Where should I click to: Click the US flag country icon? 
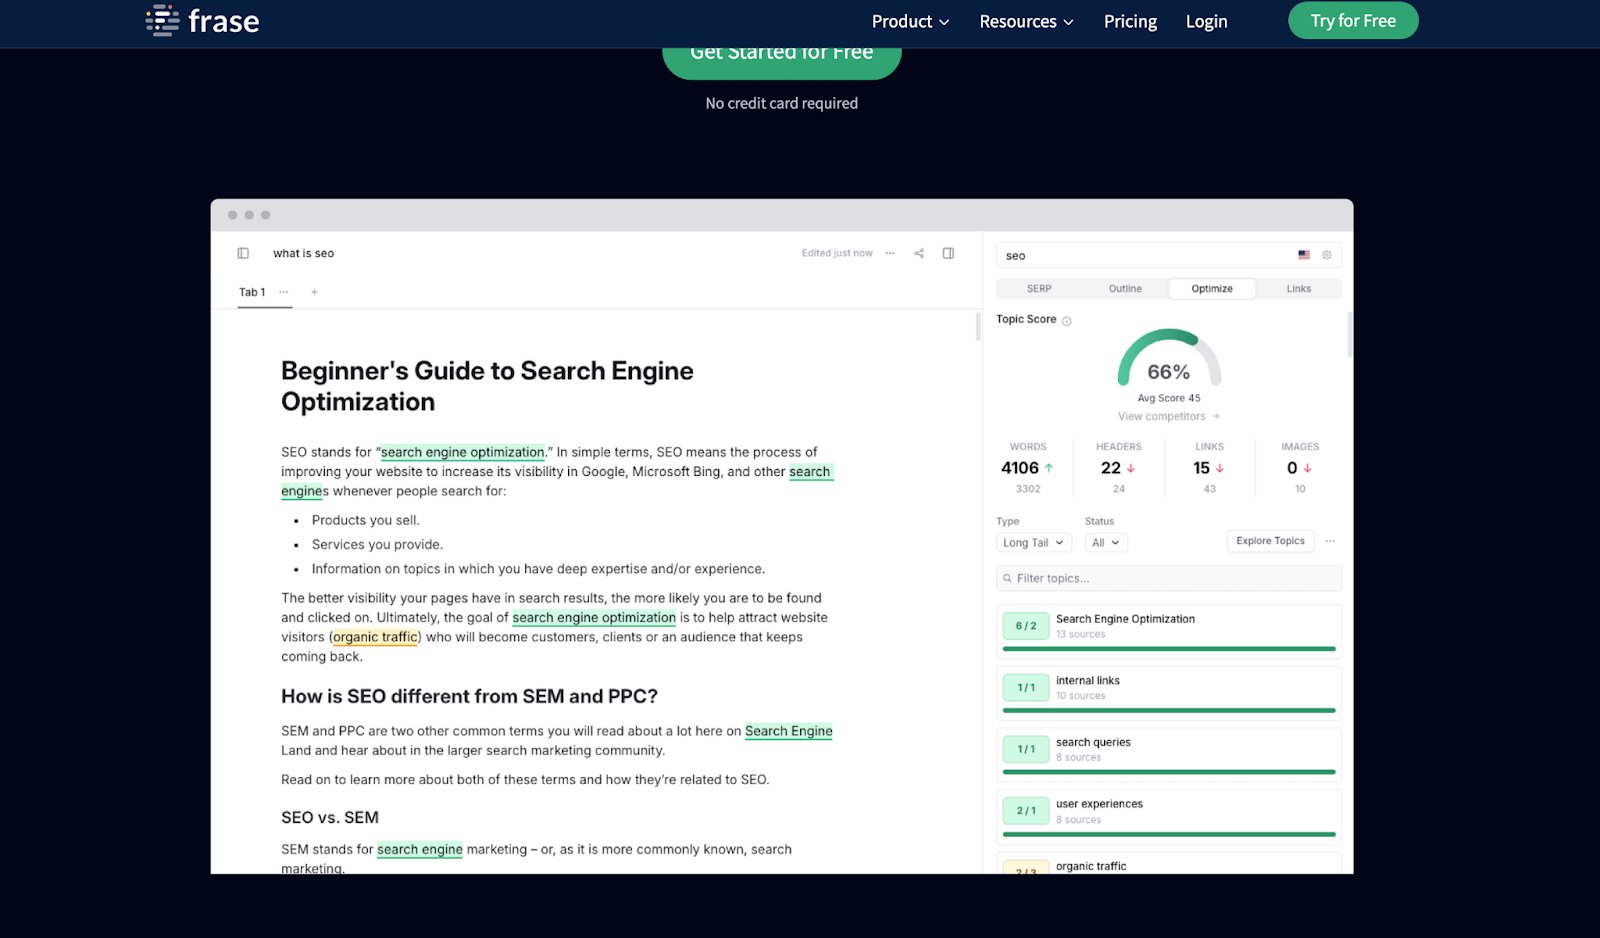pyautogui.click(x=1304, y=255)
